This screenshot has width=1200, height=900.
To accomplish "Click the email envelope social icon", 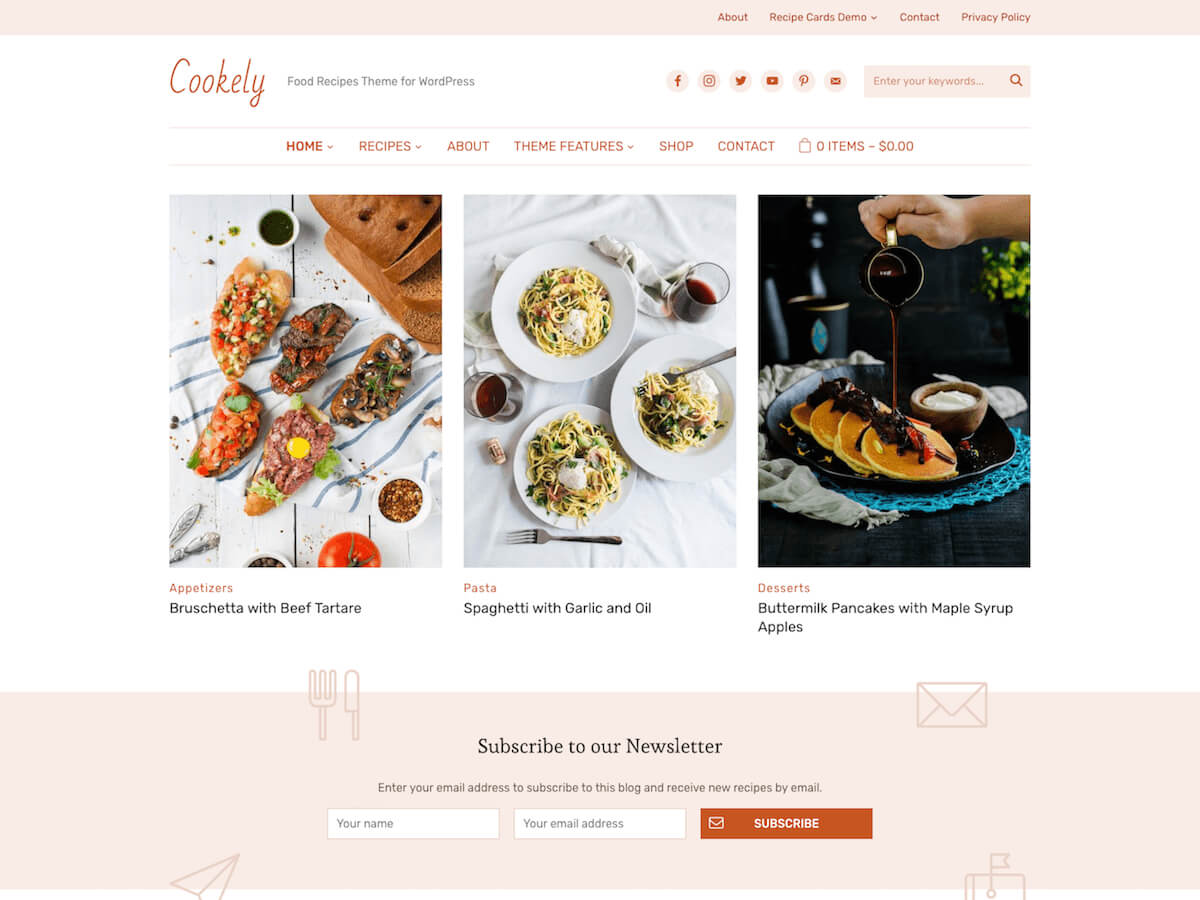I will click(836, 81).
